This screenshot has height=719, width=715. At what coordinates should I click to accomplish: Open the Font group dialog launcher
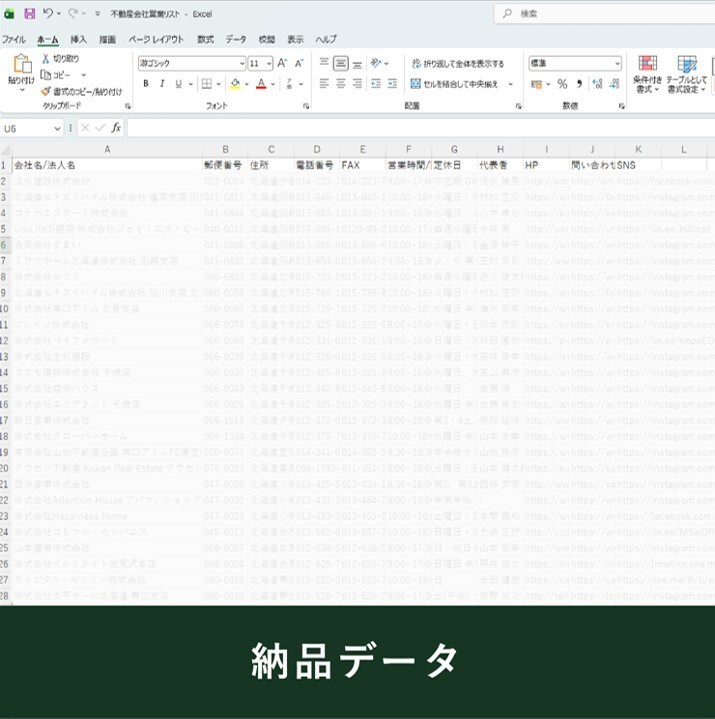pos(306,106)
